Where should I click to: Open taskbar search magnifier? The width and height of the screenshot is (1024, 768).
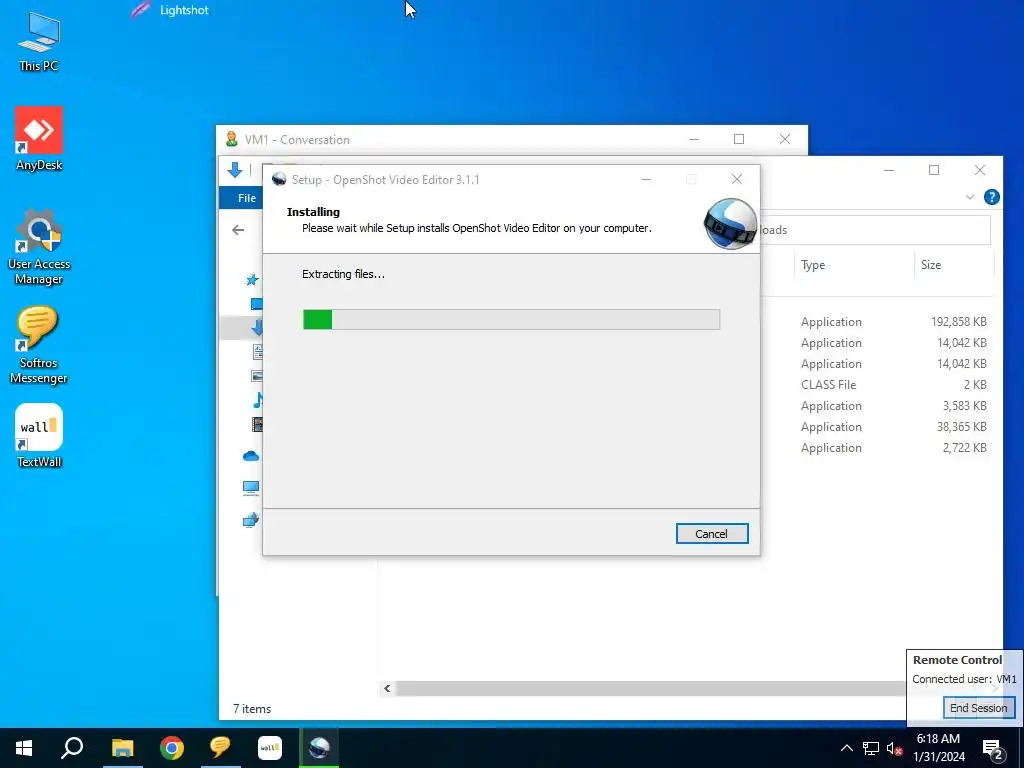coord(72,748)
